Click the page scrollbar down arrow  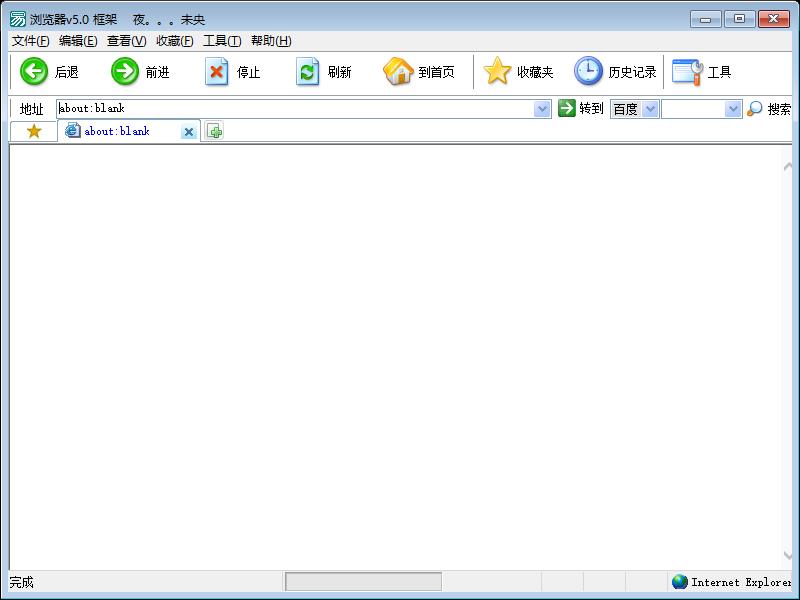pyautogui.click(x=787, y=555)
